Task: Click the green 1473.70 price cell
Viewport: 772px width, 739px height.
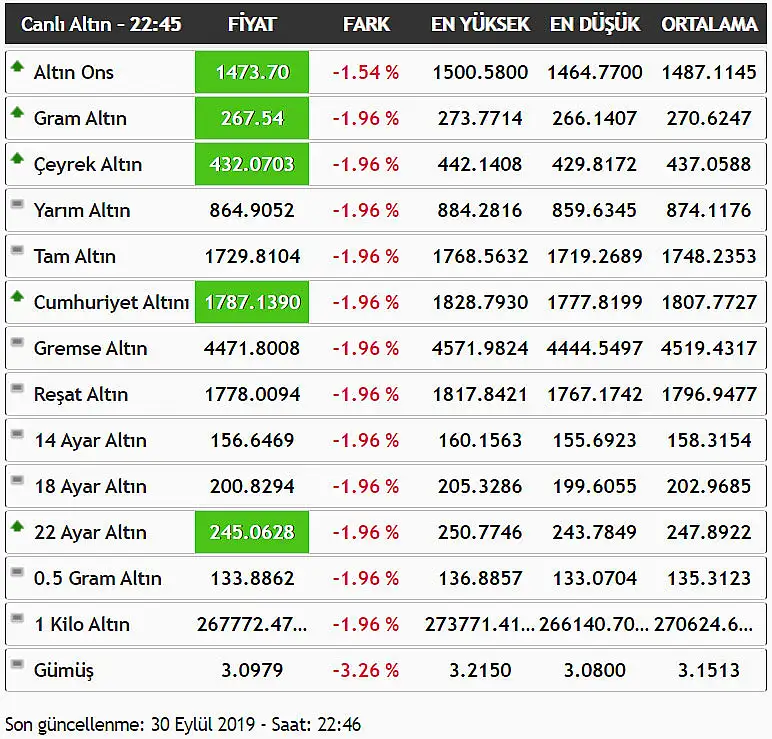Action: (252, 72)
